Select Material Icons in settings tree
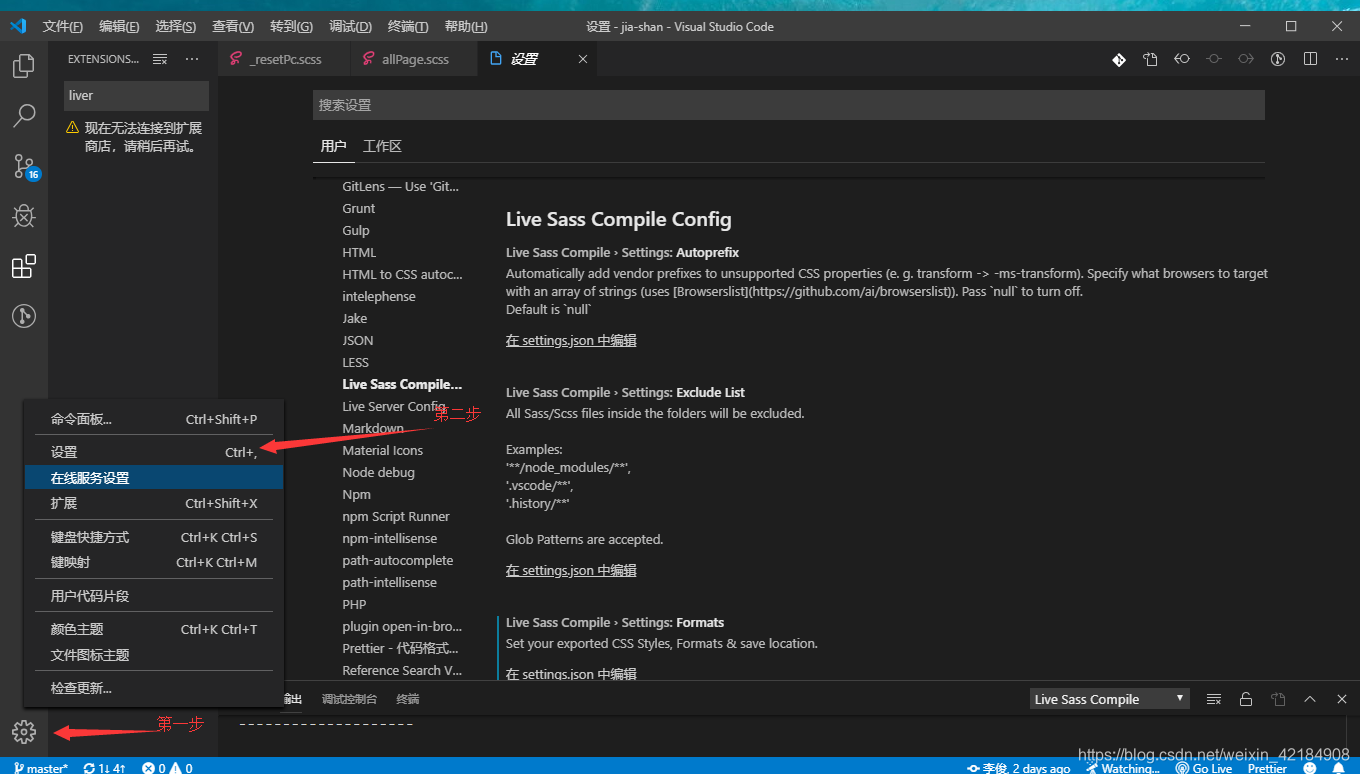 click(382, 450)
